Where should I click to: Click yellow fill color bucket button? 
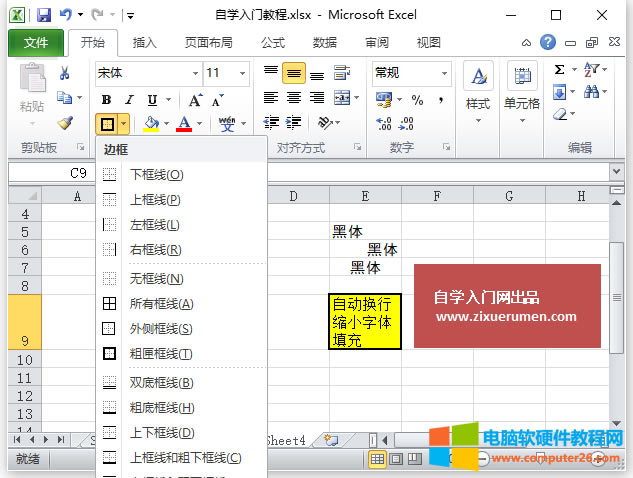(x=151, y=124)
